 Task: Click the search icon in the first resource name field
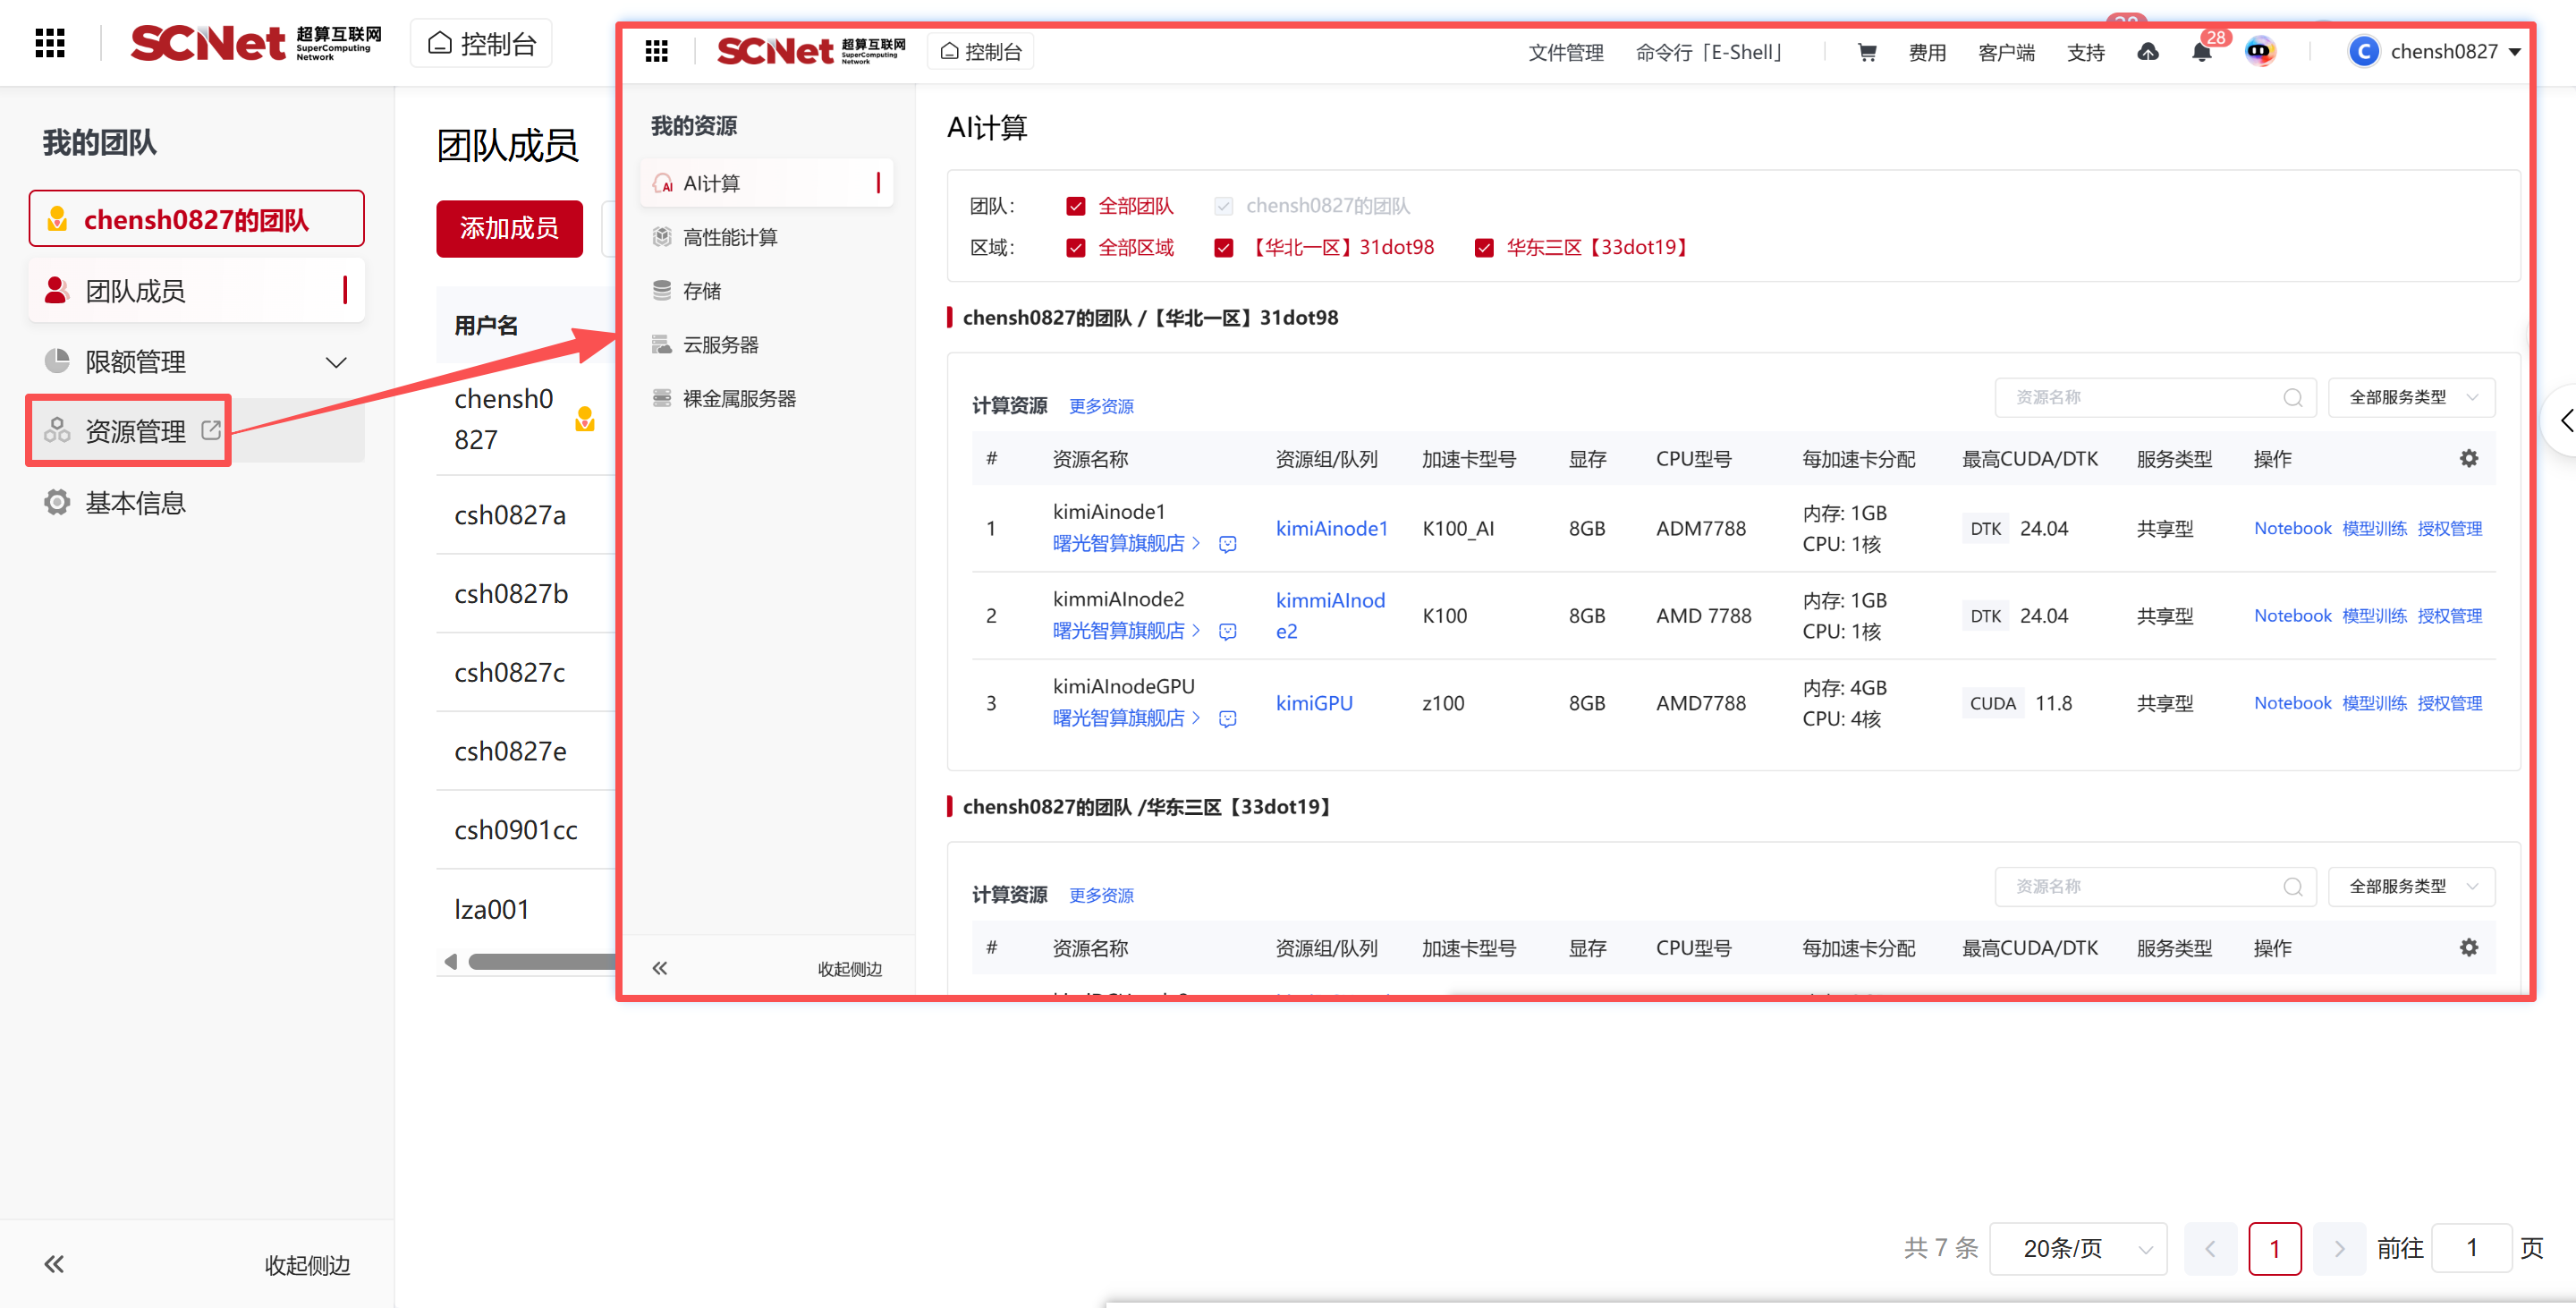[x=2292, y=398]
